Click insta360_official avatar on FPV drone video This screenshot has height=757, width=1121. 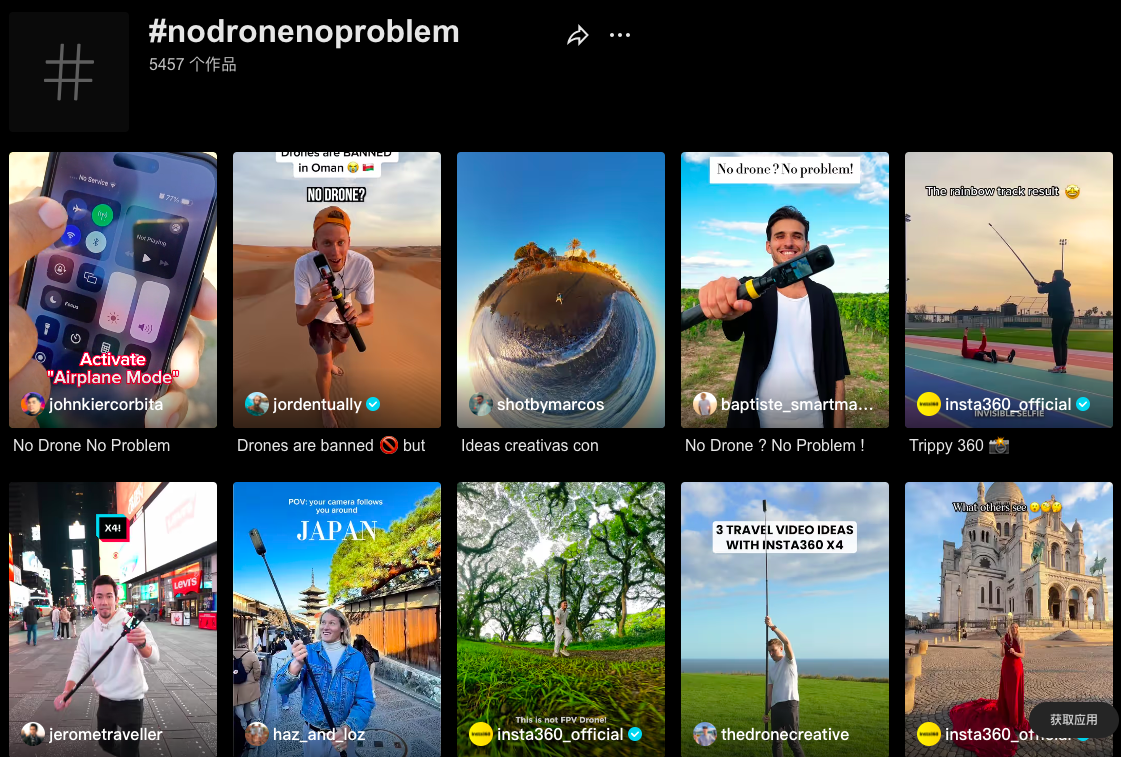(480, 733)
